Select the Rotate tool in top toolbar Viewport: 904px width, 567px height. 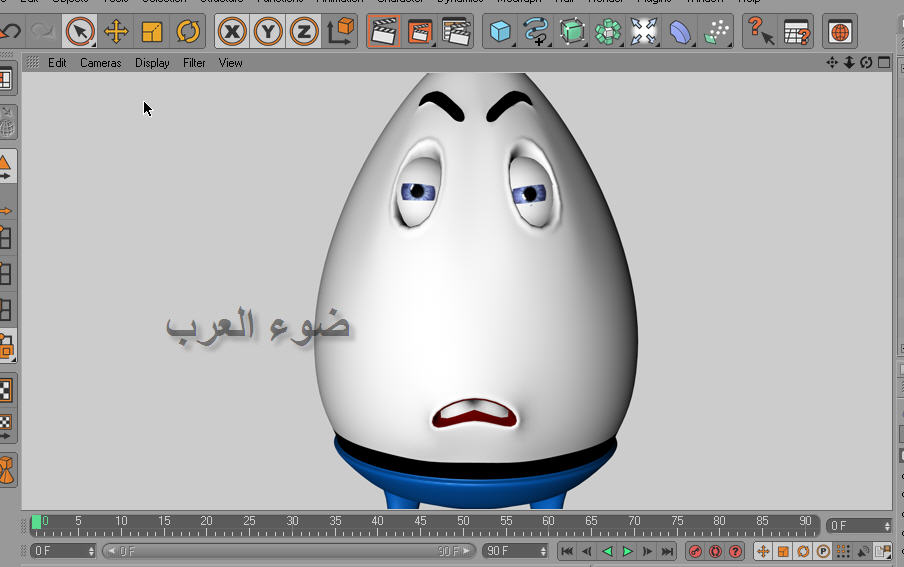coord(188,31)
